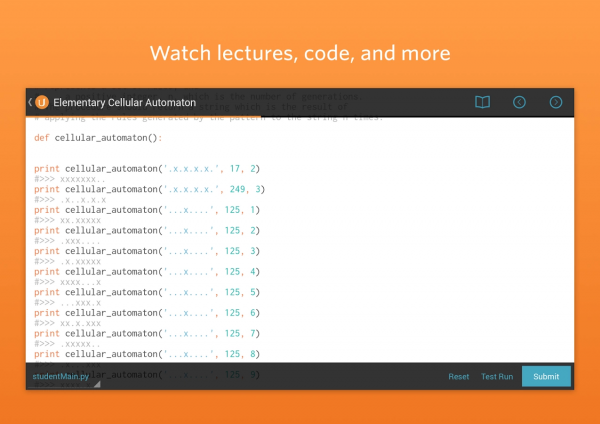Image resolution: width=600 pixels, height=424 pixels.
Task: Click the comment '#>>> .xxx....'
Action: (x=67, y=241)
